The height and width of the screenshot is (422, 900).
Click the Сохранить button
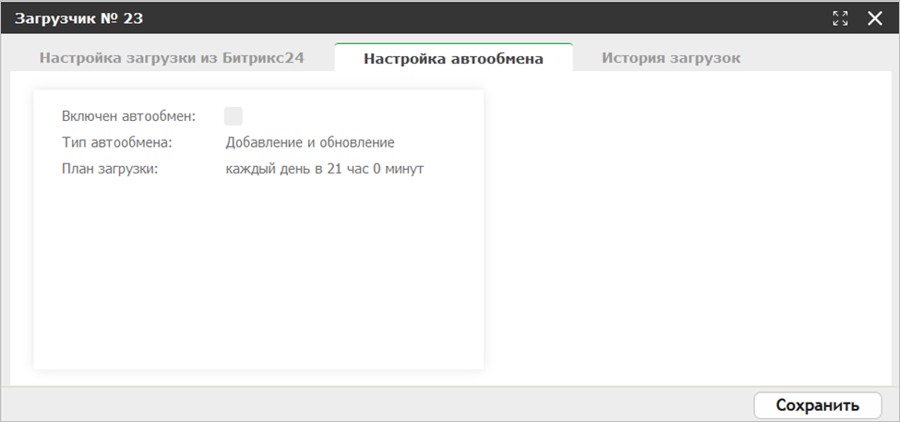coord(817,405)
